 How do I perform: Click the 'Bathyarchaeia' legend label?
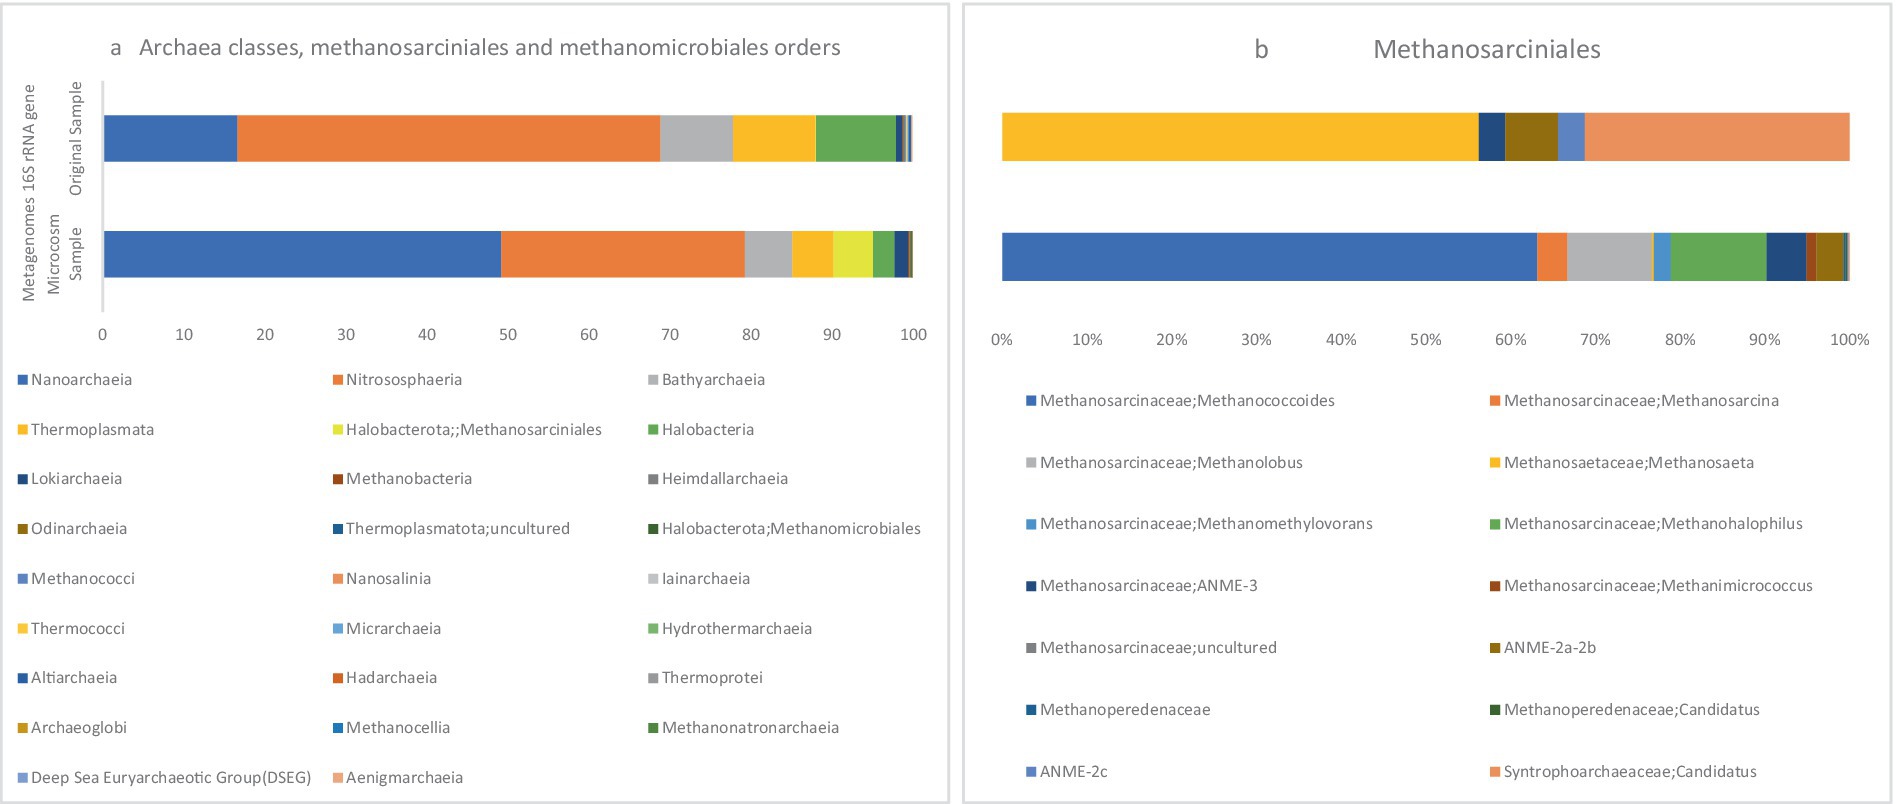pyautogui.click(x=713, y=380)
